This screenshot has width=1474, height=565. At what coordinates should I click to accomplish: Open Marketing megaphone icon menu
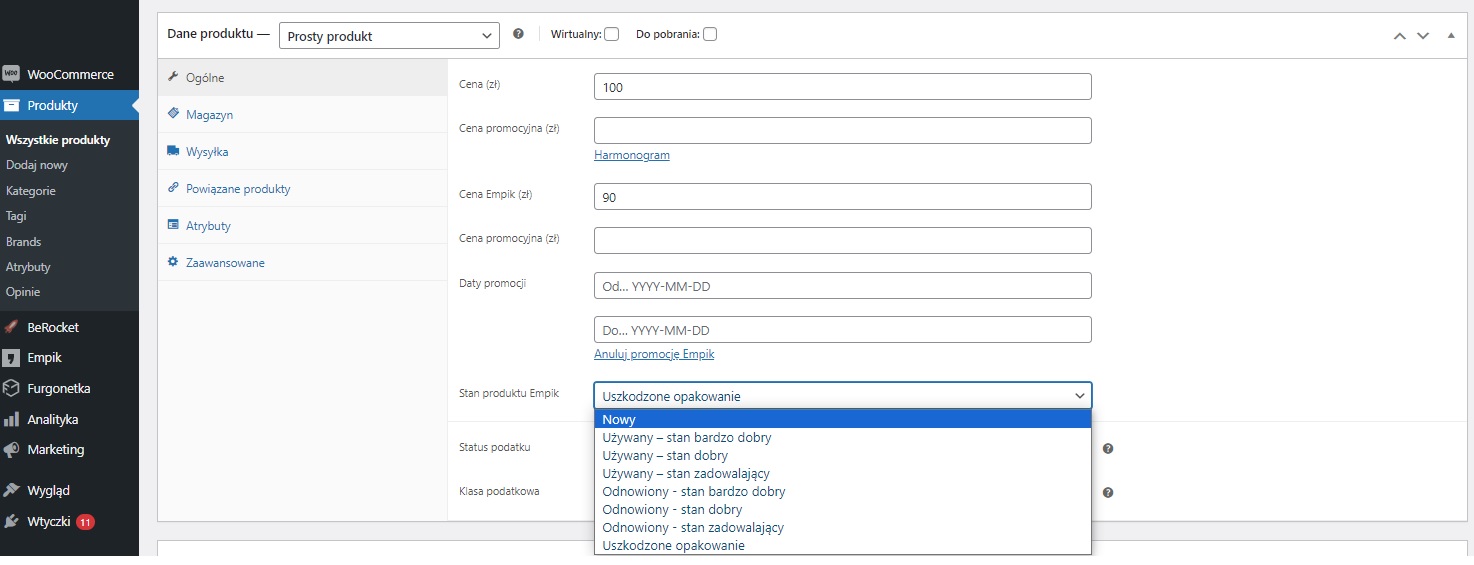[x=11, y=450]
